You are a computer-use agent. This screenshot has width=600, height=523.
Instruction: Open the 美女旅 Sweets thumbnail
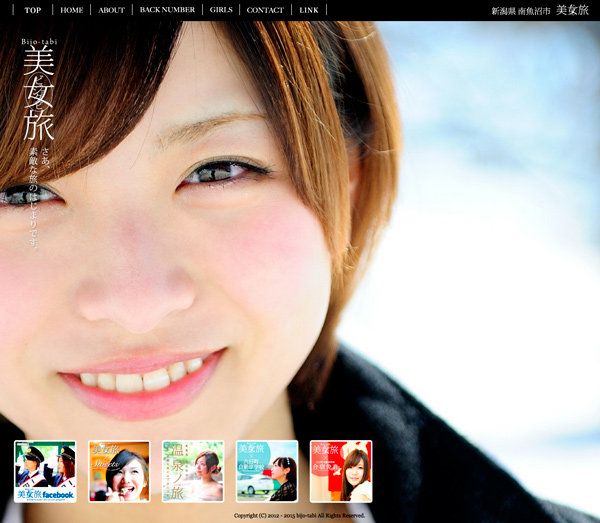[x=119, y=471]
